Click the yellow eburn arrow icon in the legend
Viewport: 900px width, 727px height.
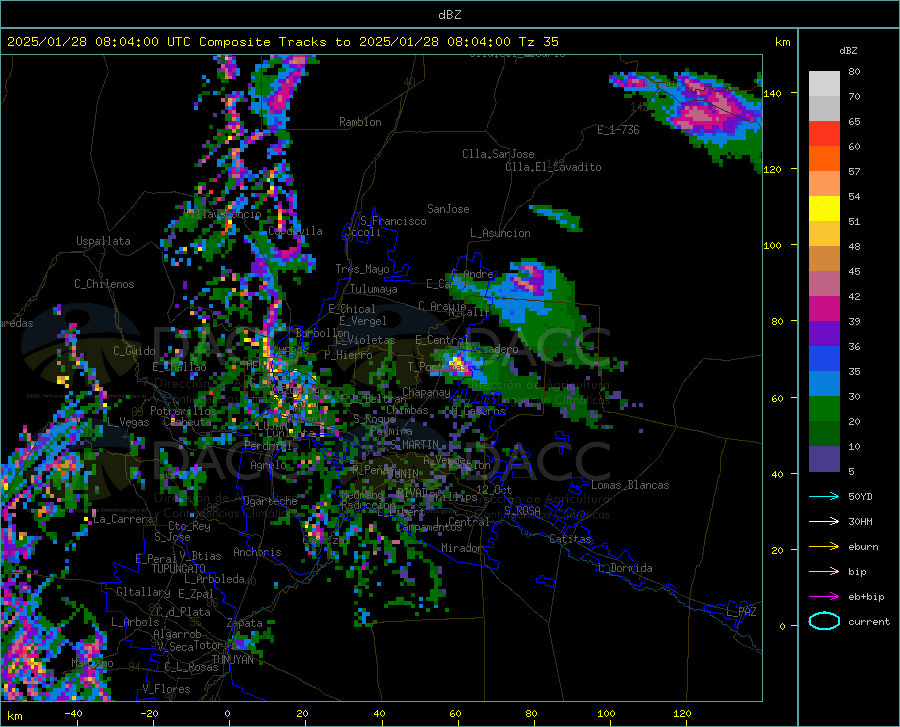pos(824,546)
